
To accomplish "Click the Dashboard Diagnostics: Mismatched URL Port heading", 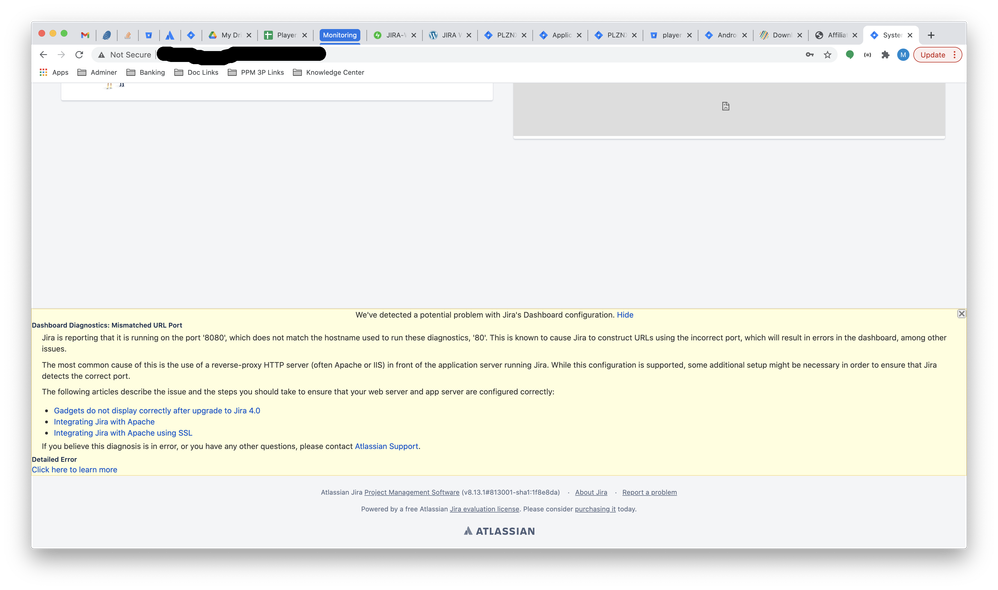I will [x=107, y=325].
